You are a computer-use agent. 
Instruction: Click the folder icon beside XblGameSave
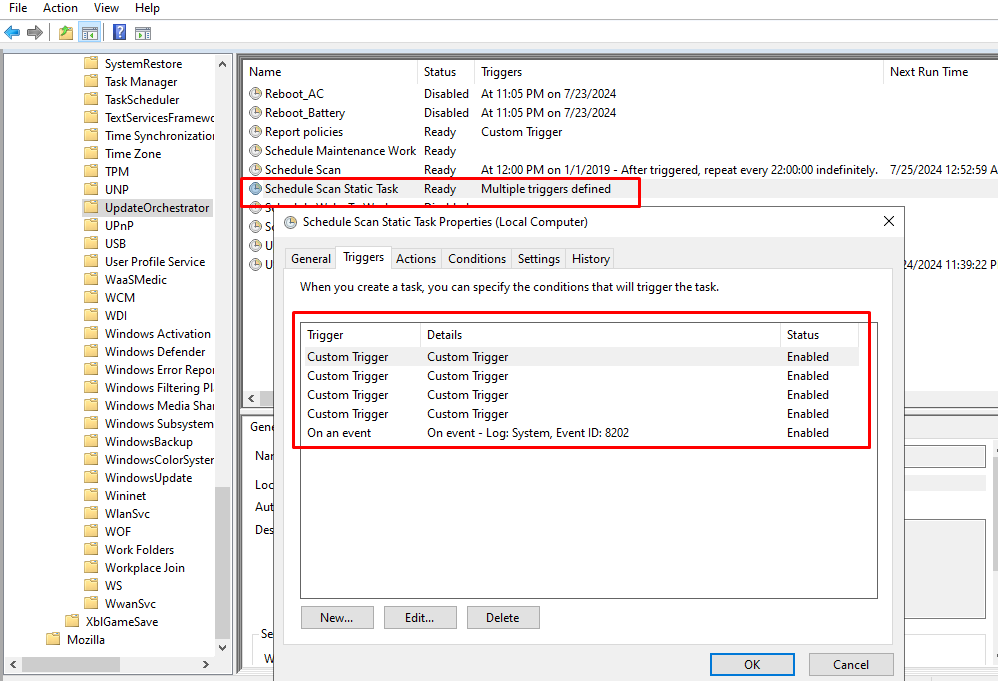(73, 621)
